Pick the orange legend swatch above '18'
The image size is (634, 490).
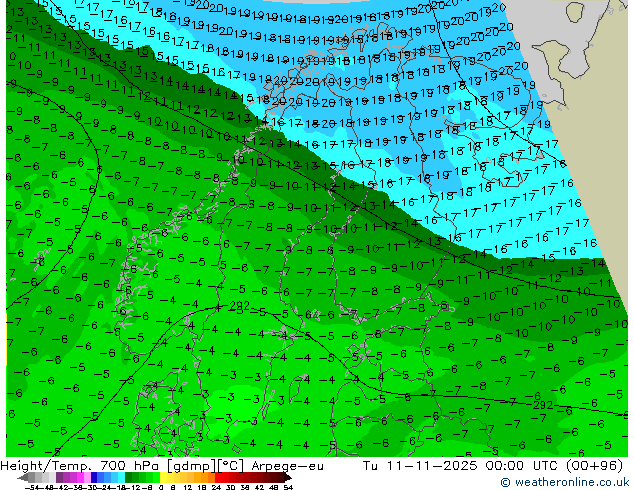(205, 478)
